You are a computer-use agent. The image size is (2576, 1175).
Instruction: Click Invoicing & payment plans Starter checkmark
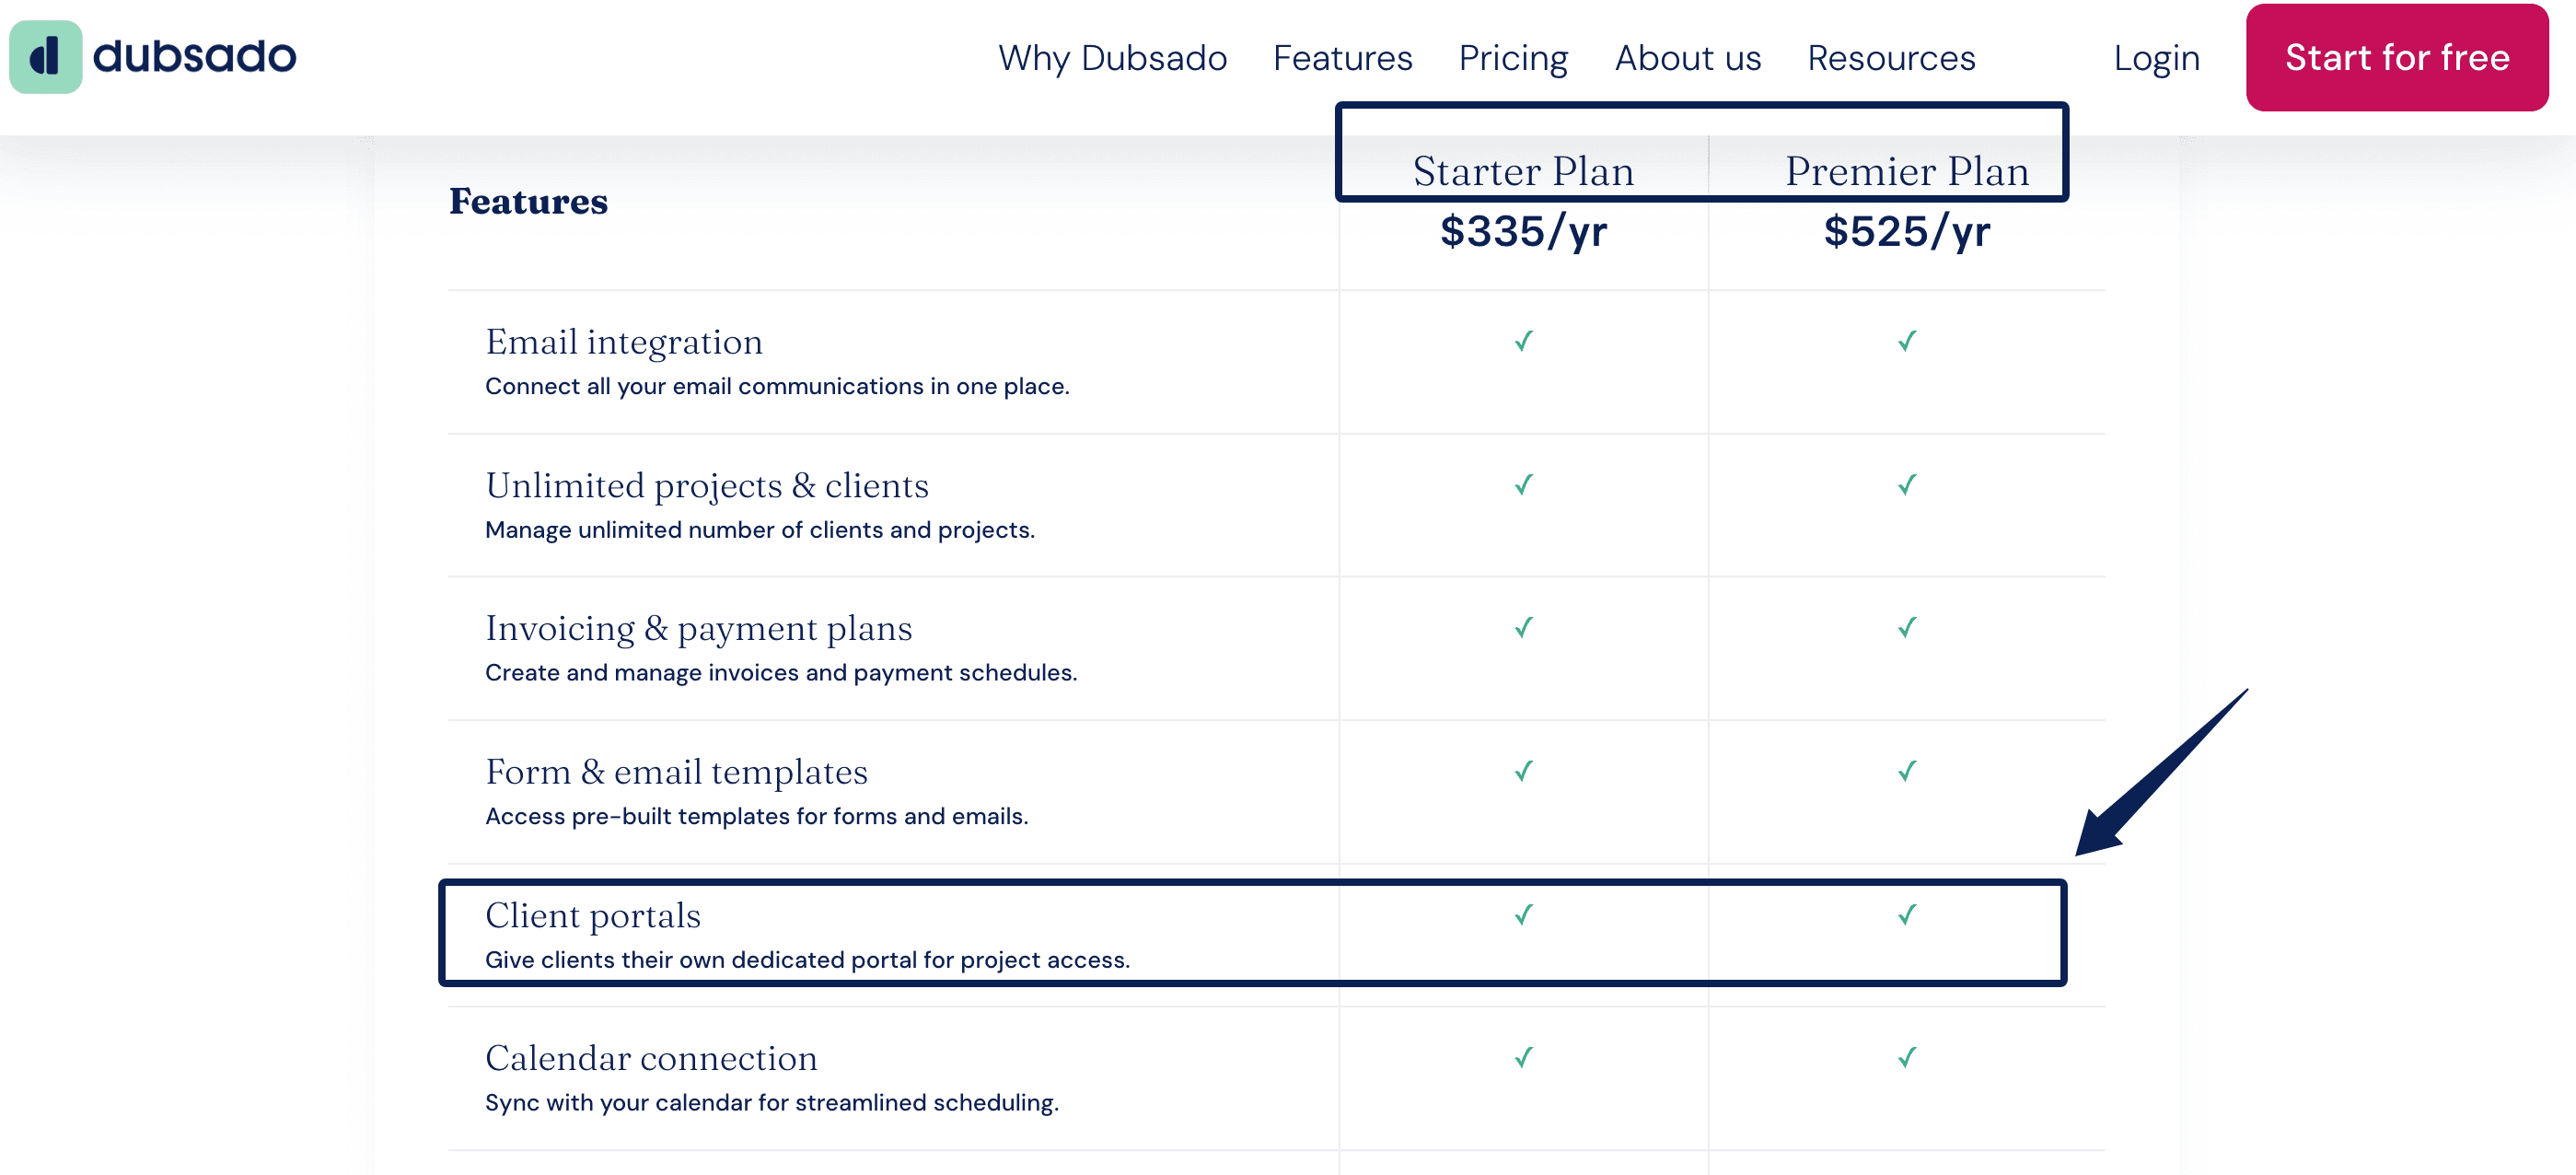(x=1523, y=627)
